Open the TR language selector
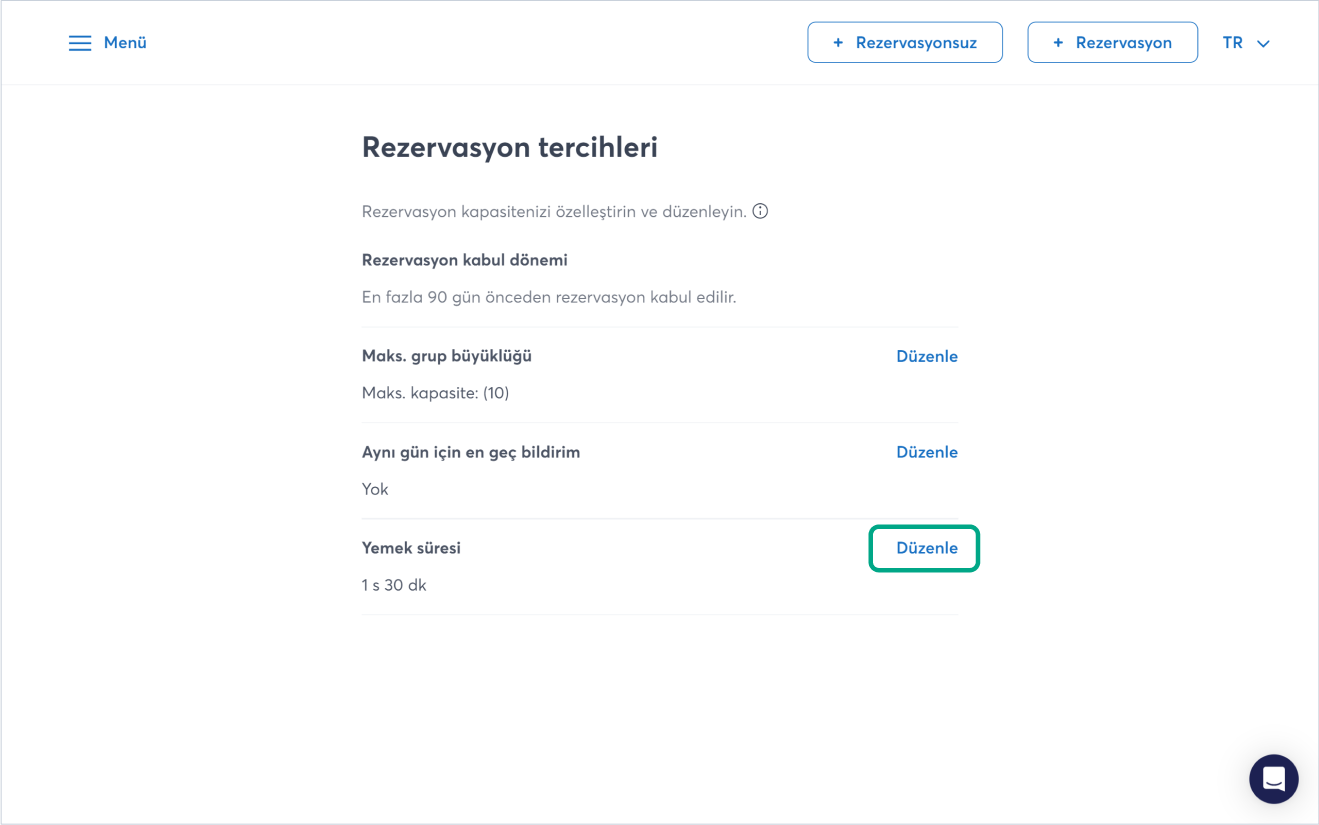This screenshot has height=825, width=1319. pyautogui.click(x=1233, y=43)
